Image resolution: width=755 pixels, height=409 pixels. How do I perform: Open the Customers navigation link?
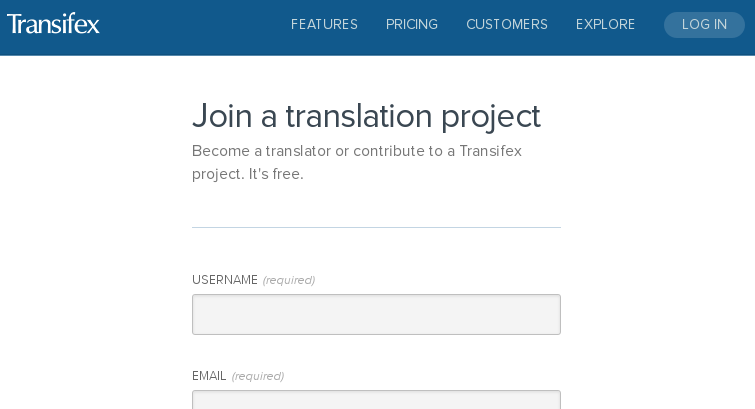click(x=507, y=25)
